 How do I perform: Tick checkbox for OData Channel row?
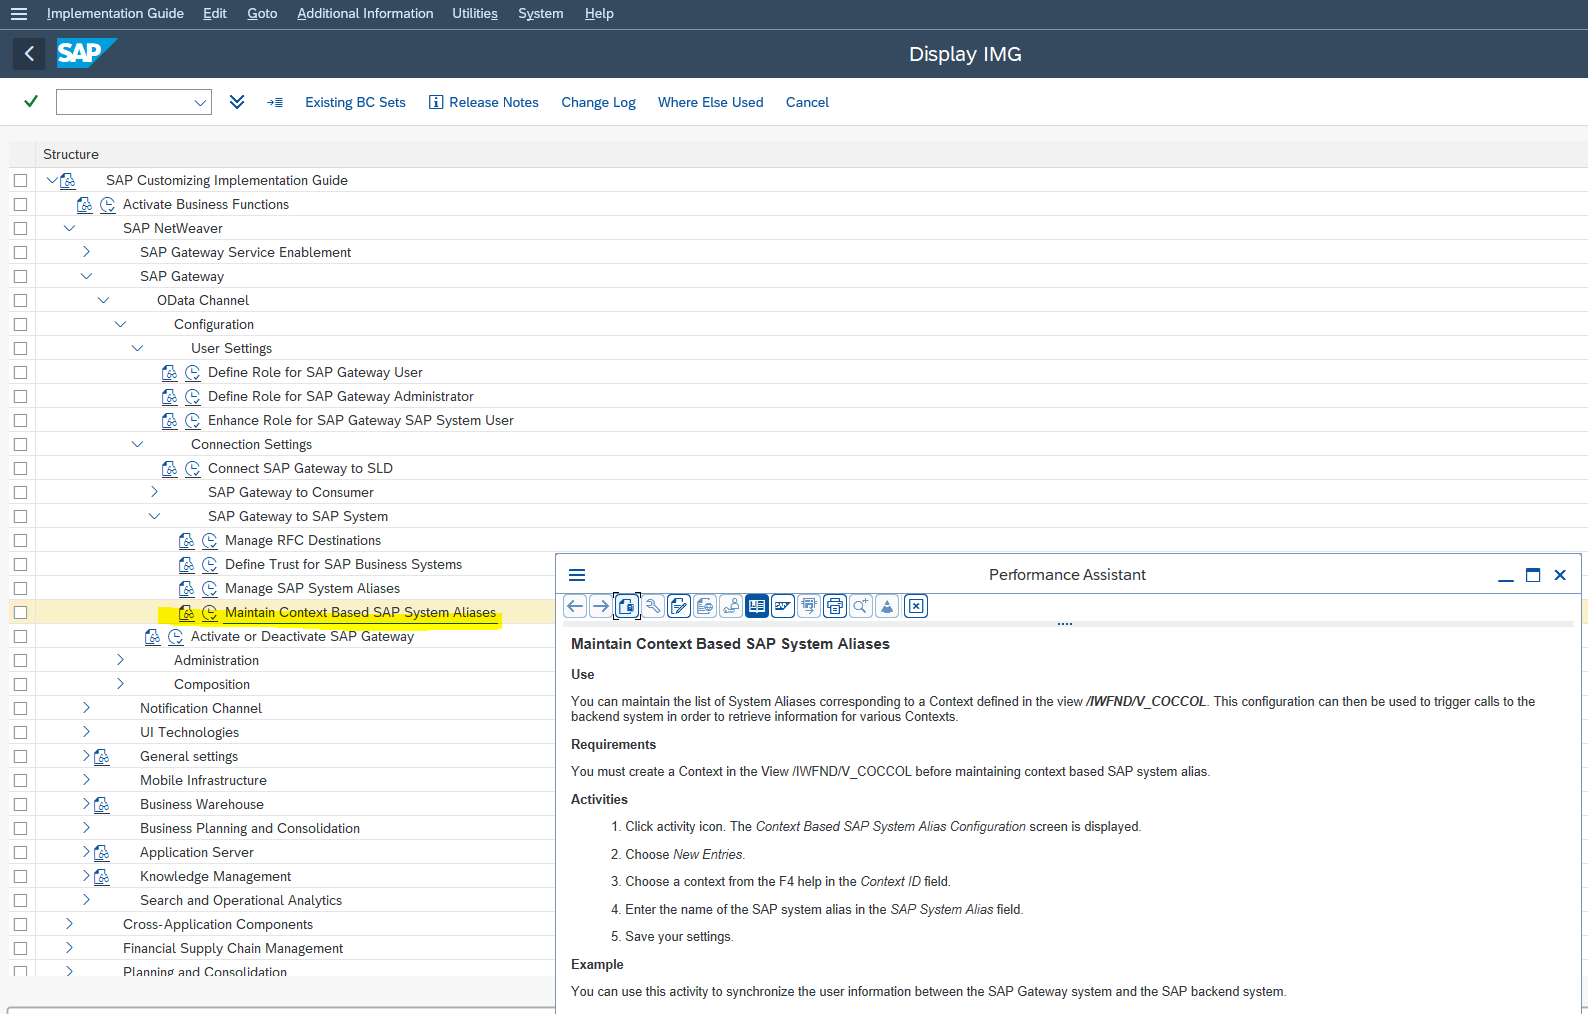click(20, 300)
